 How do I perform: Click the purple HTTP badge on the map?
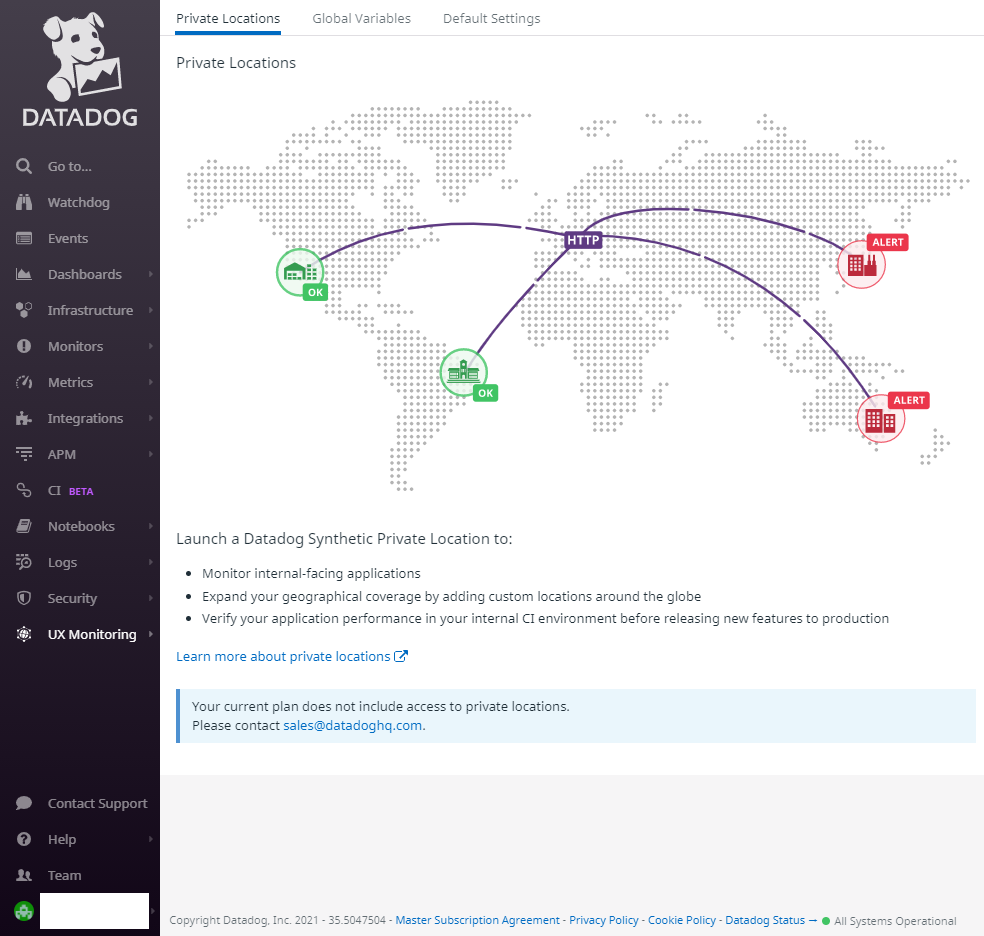click(584, 240)
